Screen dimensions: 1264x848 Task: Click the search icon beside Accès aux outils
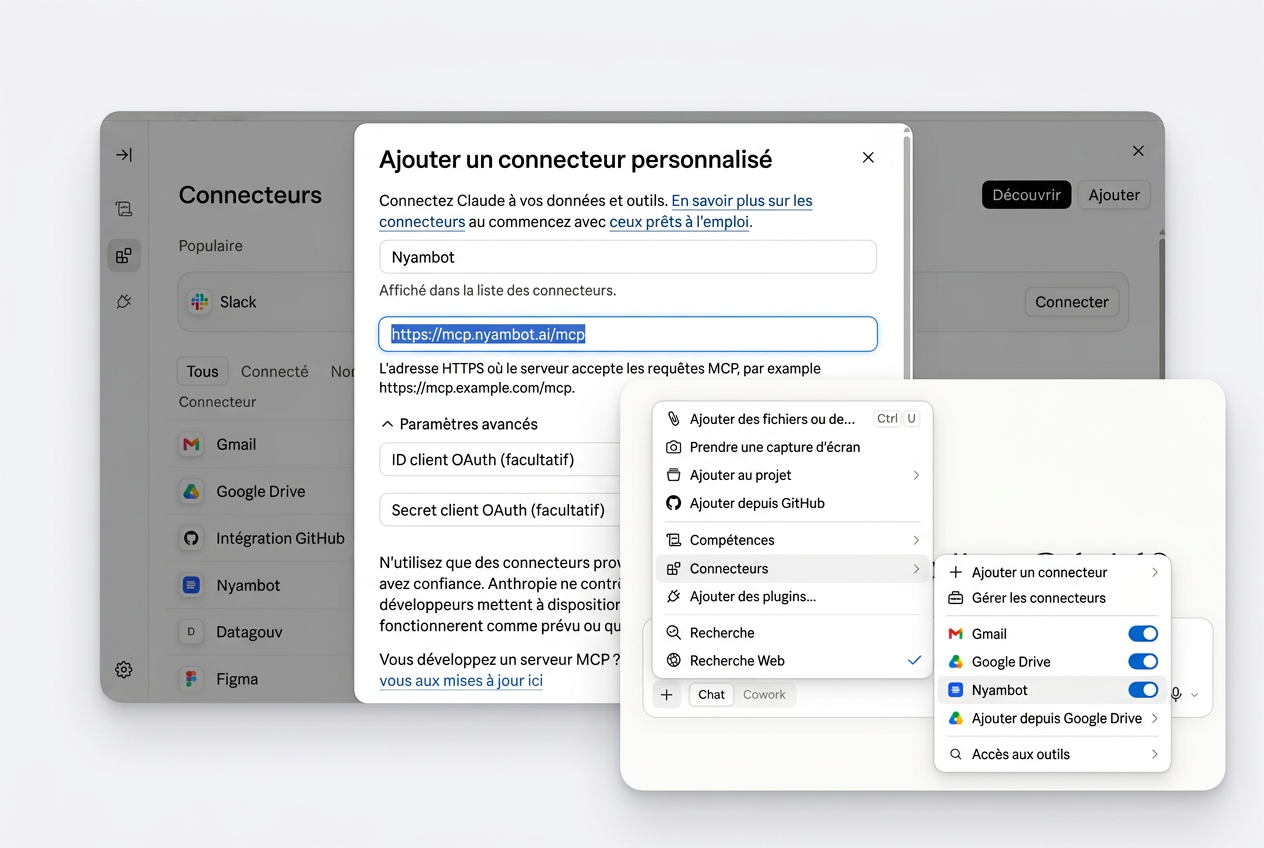[x=956, y=754]
